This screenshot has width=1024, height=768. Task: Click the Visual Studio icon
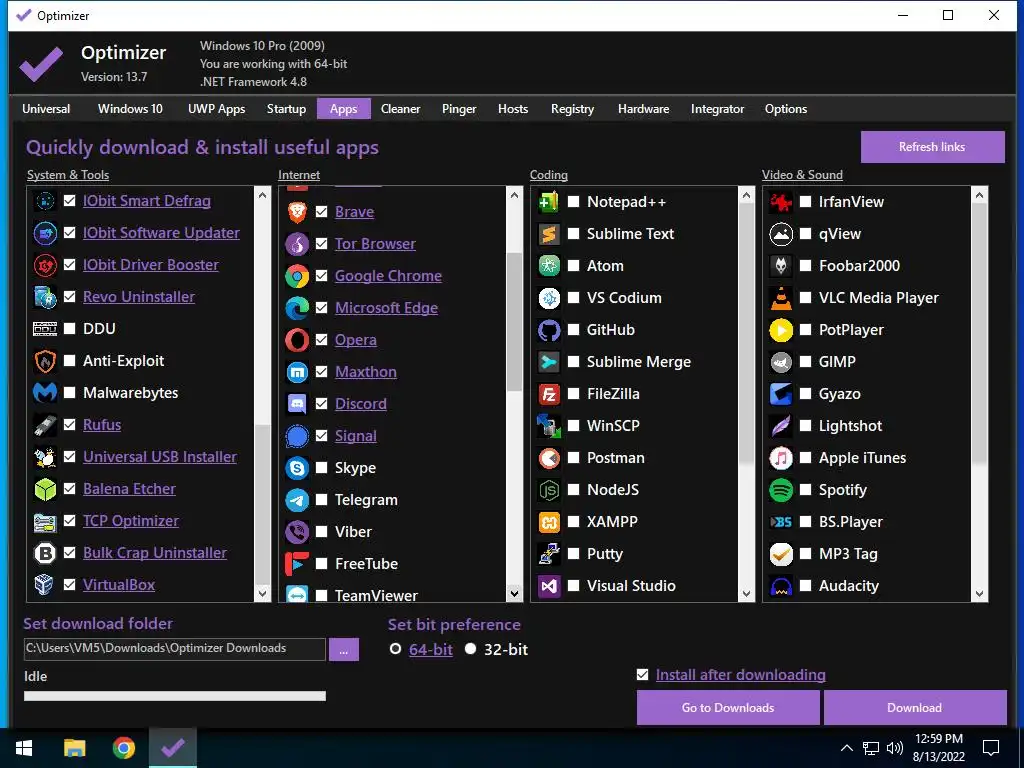[549, 586]
